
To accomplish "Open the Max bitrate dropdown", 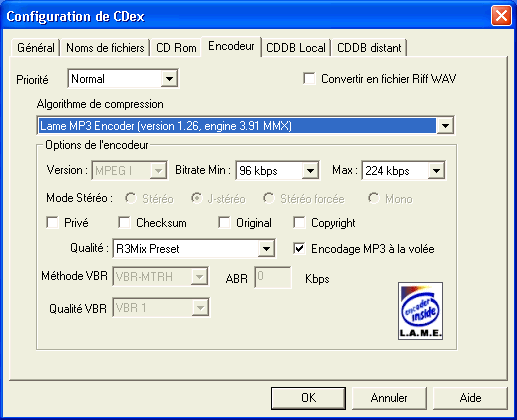I will [436, 171].
